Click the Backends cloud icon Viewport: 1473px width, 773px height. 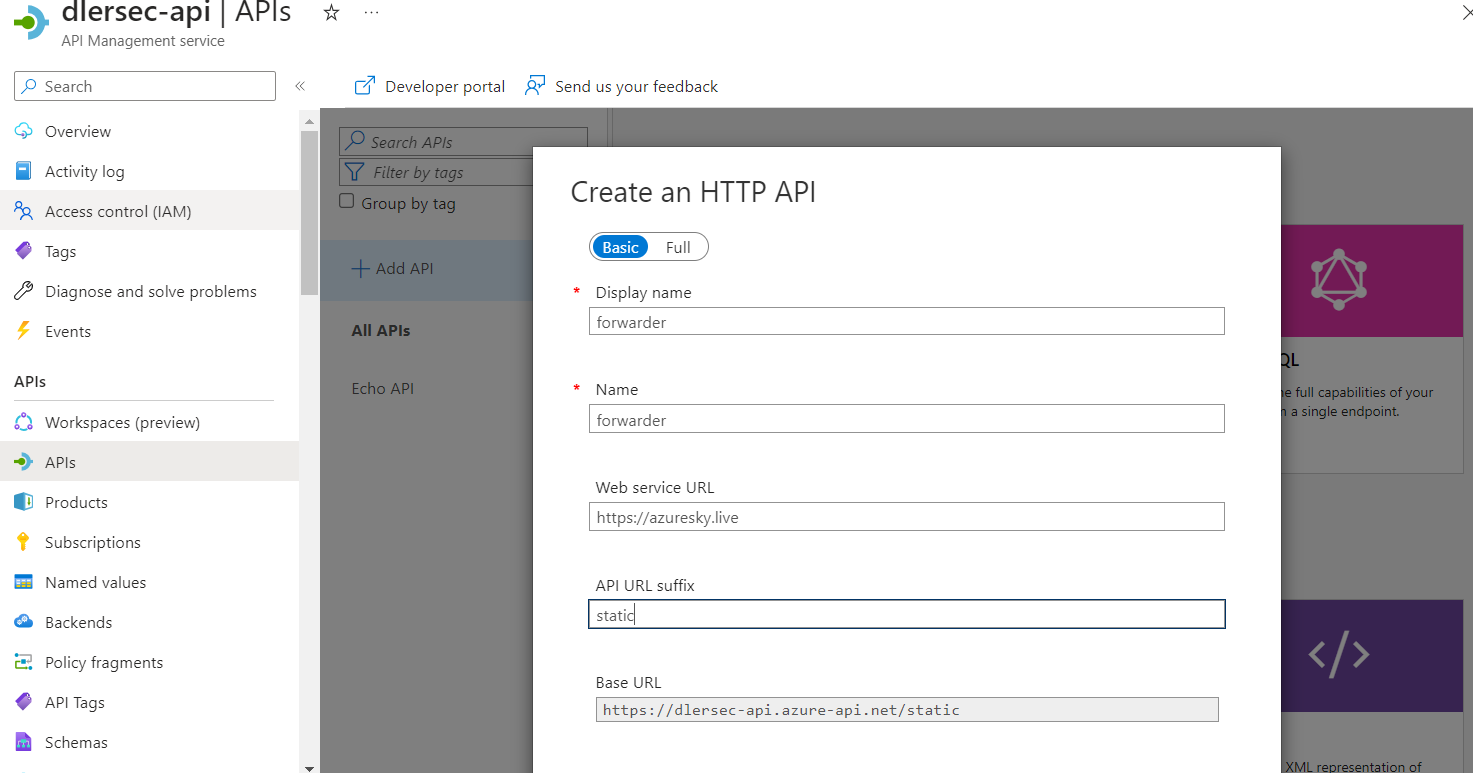click(x=24, y=622)
